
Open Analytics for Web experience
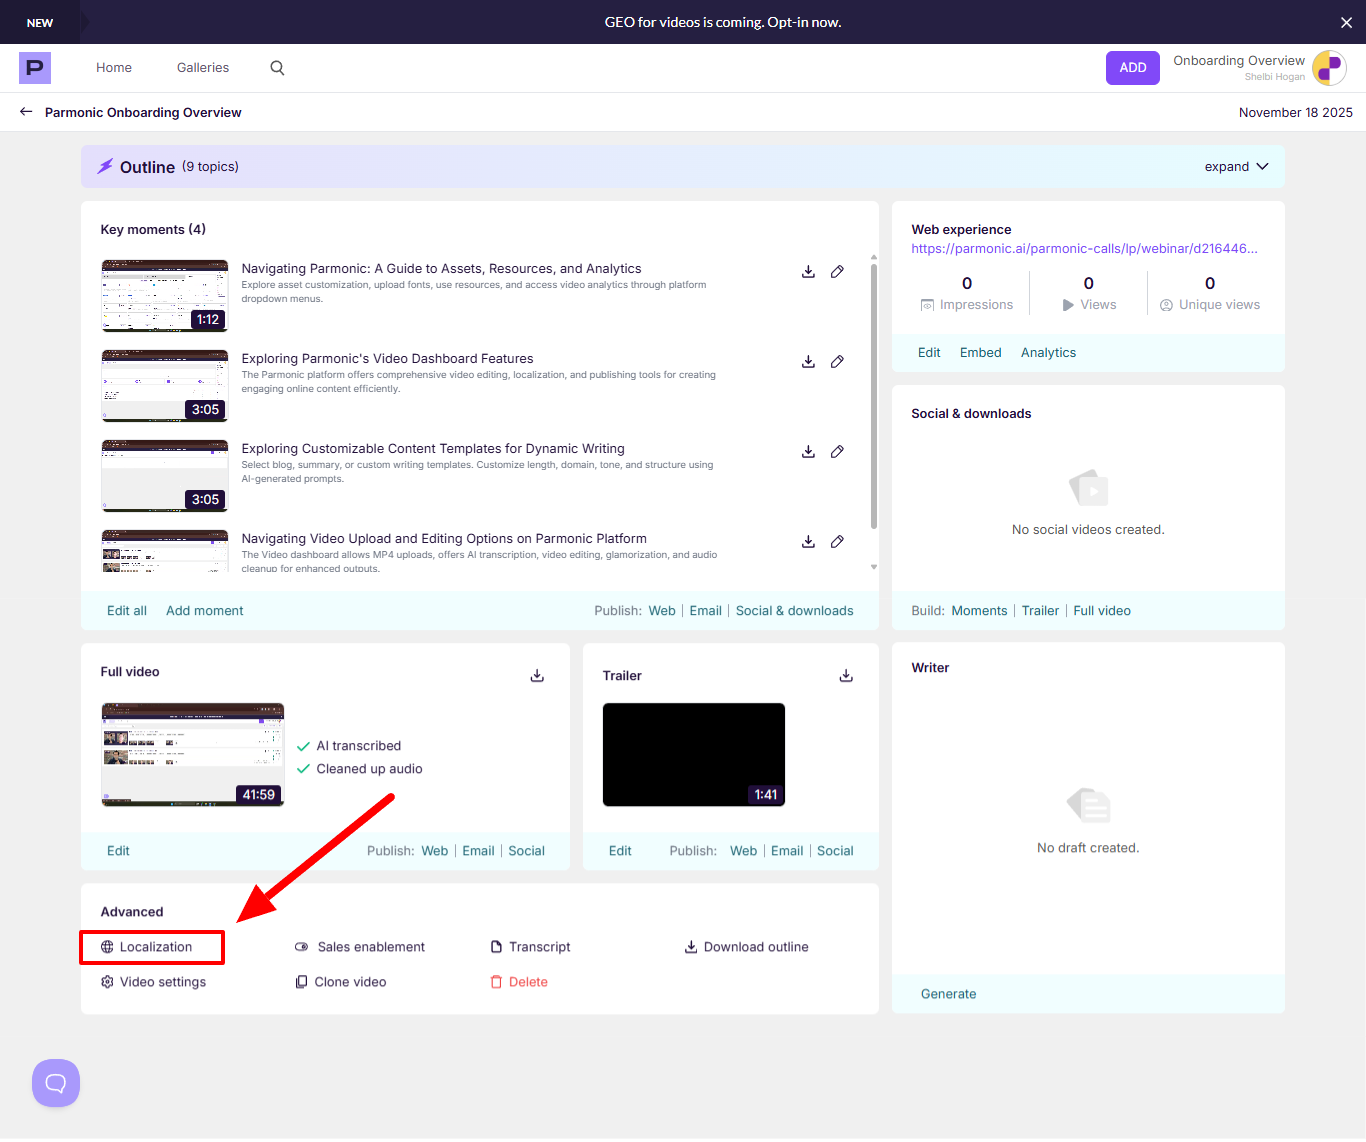point(1048,353)
